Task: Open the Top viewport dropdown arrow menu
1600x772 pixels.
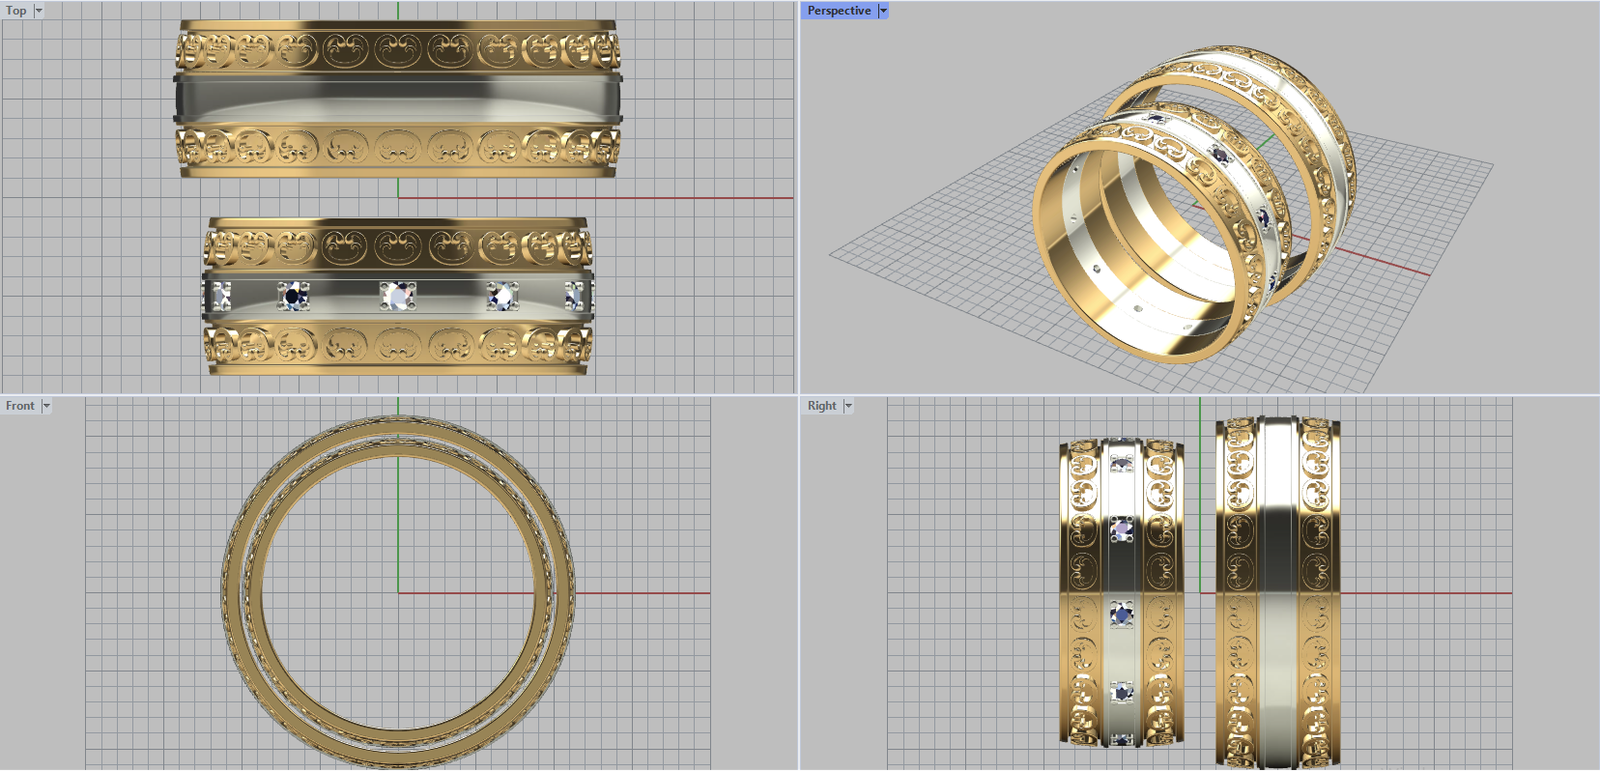Action: point(39,10)
